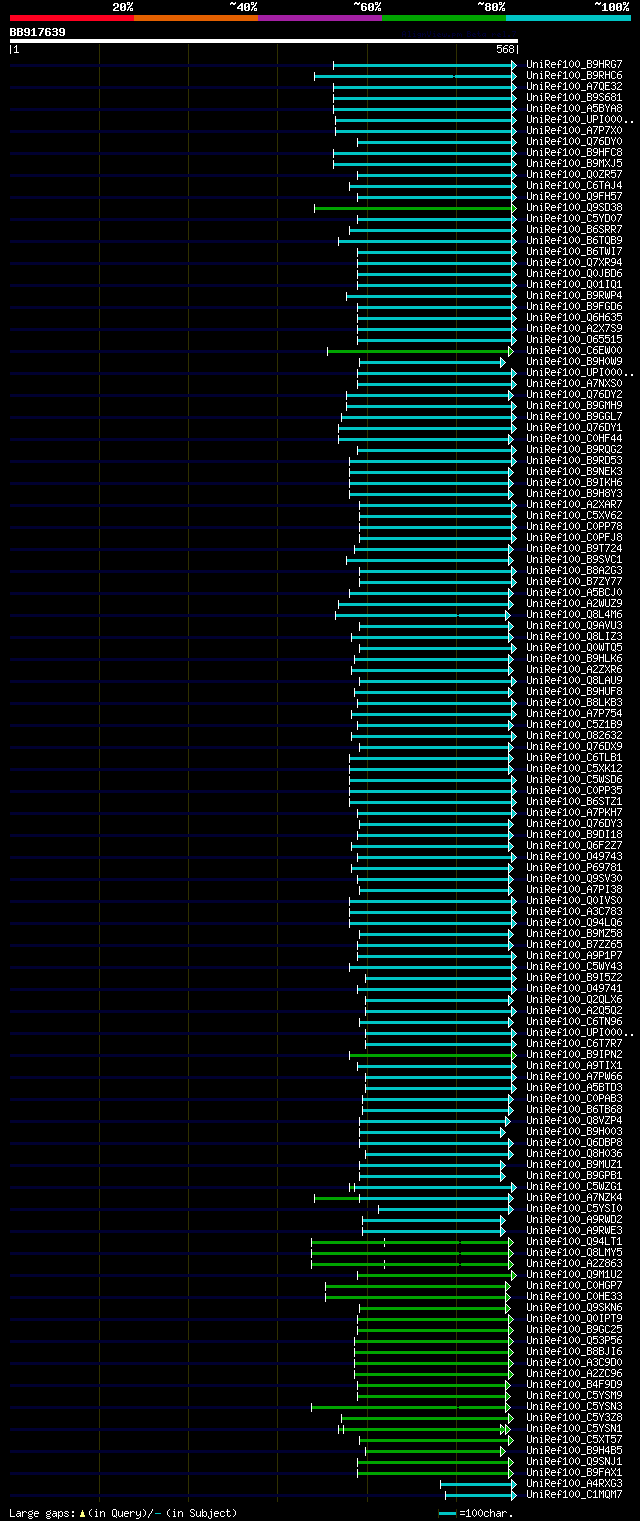This screenshot has height=1521, width=640.
Task: Click the UniRef100_B9IPN2 label
Action: pos(573,1054)
